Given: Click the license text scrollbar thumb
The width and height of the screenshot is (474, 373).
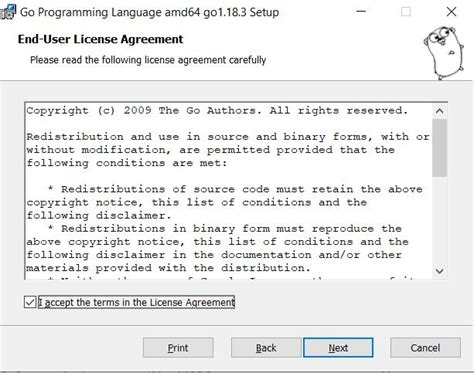Looking at the screenshot, I should (440, 148).
